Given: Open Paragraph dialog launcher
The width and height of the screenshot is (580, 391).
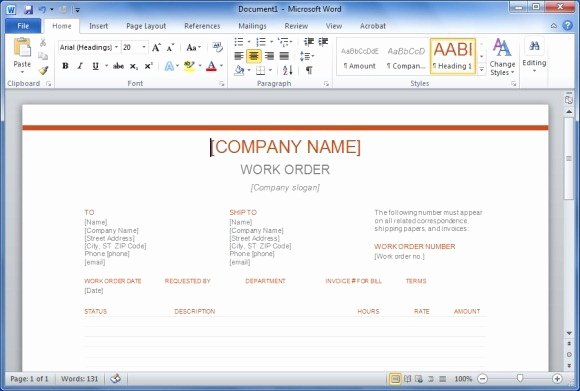Looking at the screenshot, I should click(x=326, y=84).
